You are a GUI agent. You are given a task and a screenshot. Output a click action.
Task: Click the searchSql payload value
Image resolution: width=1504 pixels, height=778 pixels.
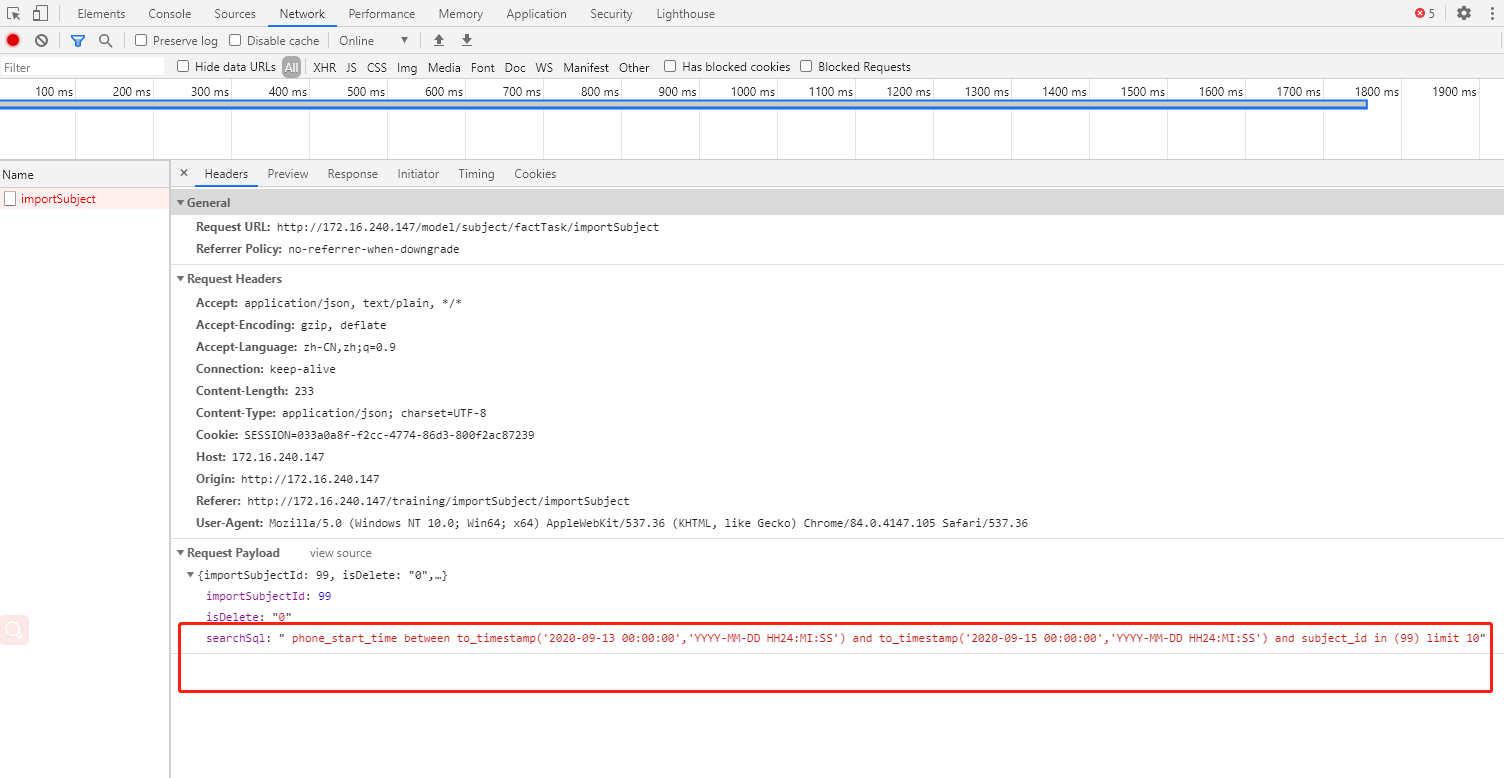883,638
